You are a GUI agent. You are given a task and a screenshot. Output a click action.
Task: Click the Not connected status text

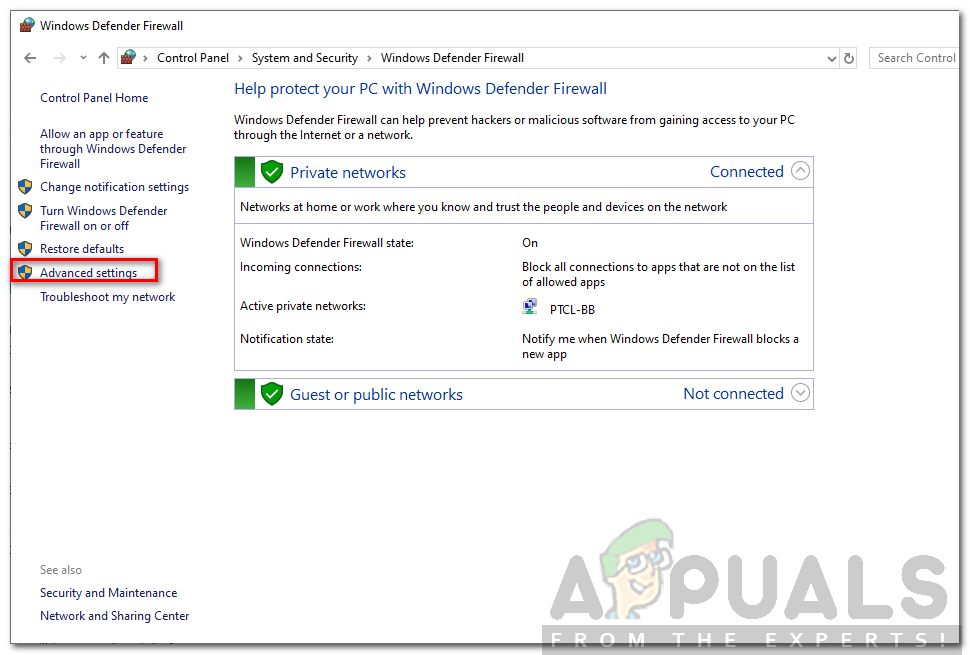click(x=733, y=393)
